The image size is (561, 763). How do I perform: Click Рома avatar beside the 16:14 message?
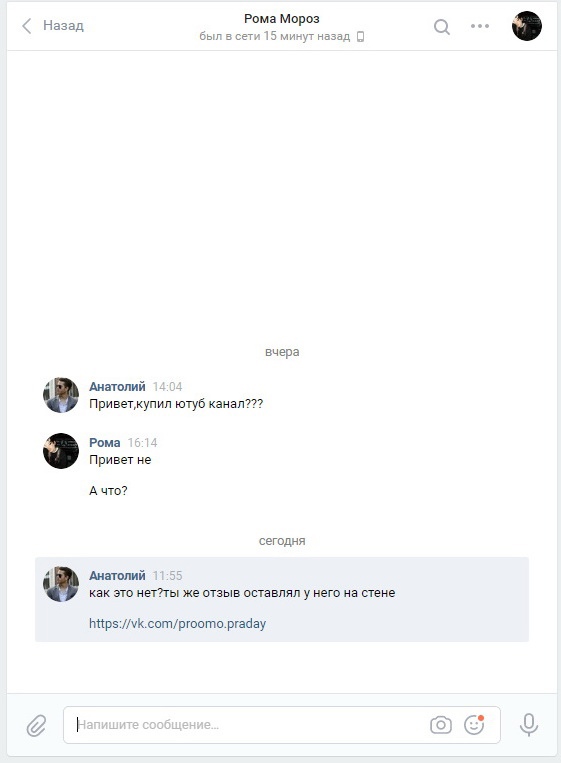(x=61, y=451)
